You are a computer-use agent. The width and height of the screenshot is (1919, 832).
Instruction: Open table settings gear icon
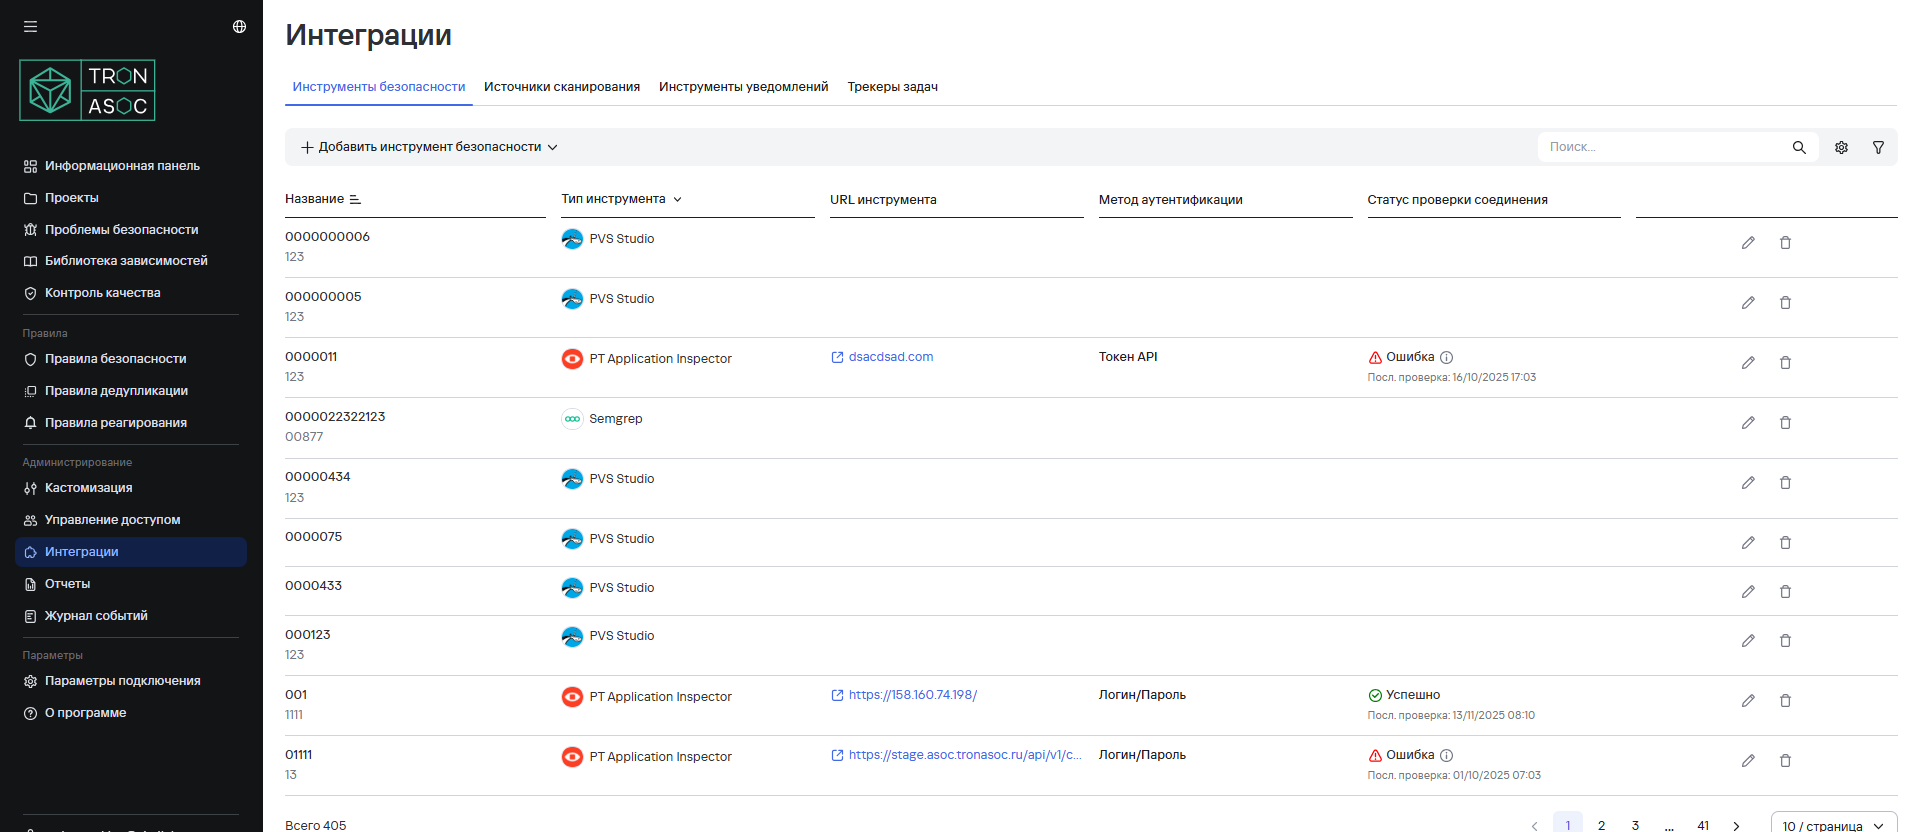1841,147
